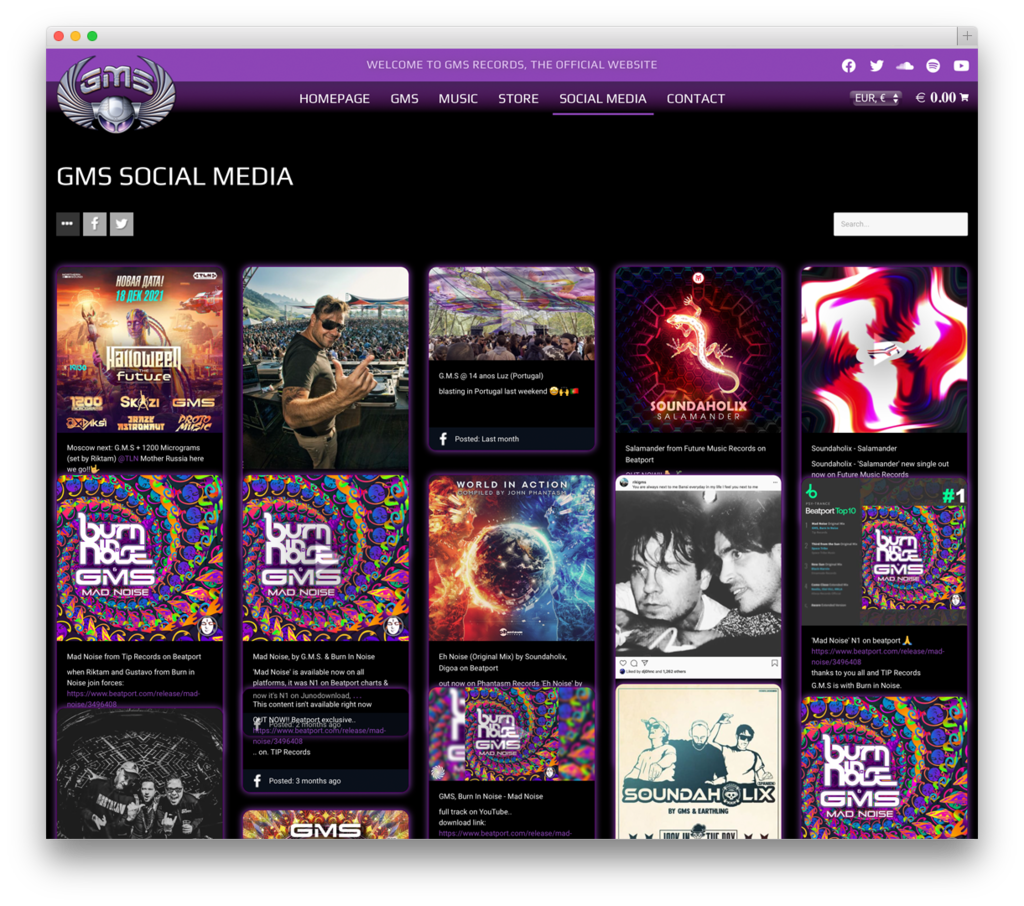Viewport: 1024px width, 906px height.
Task: Click 'Posted: Last month' text
Action: 487,439
